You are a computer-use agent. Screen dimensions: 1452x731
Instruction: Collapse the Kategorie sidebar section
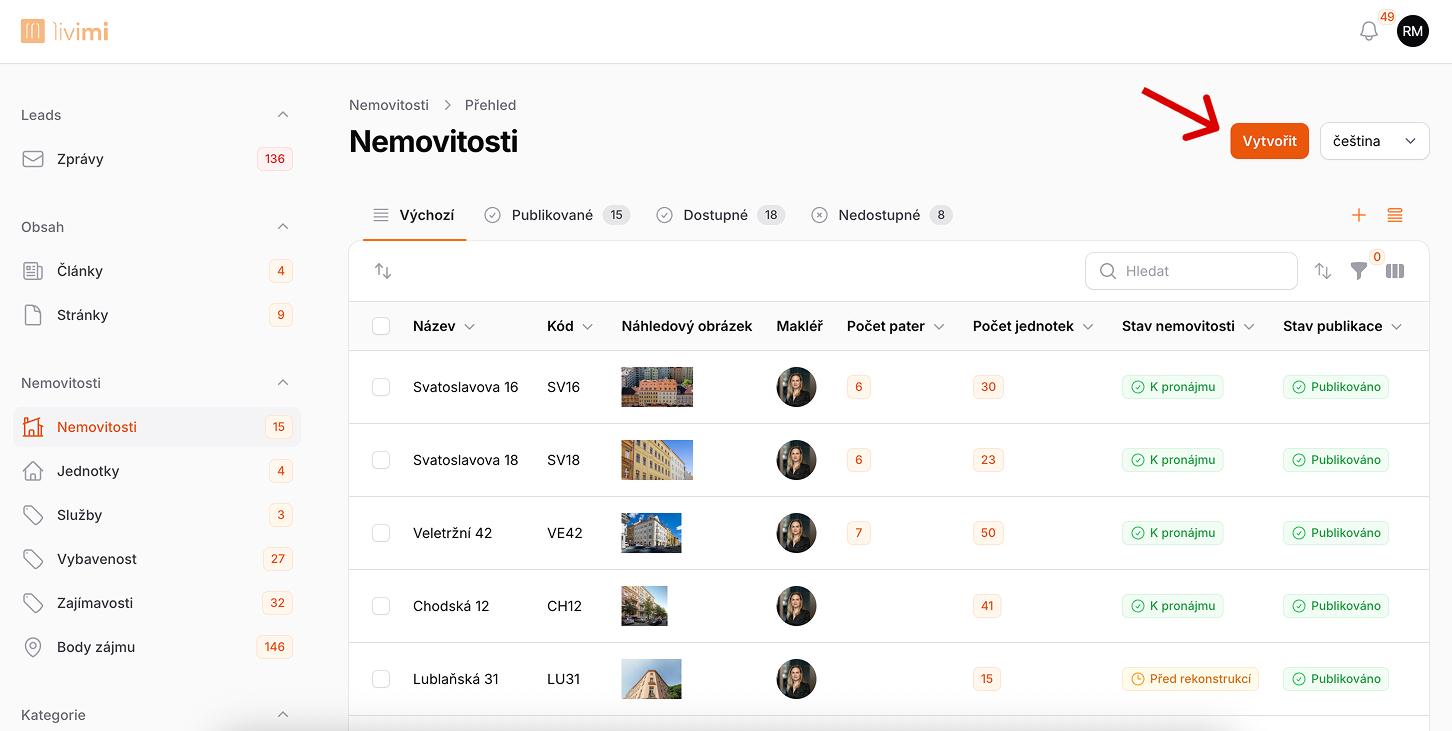pos(283,715)
